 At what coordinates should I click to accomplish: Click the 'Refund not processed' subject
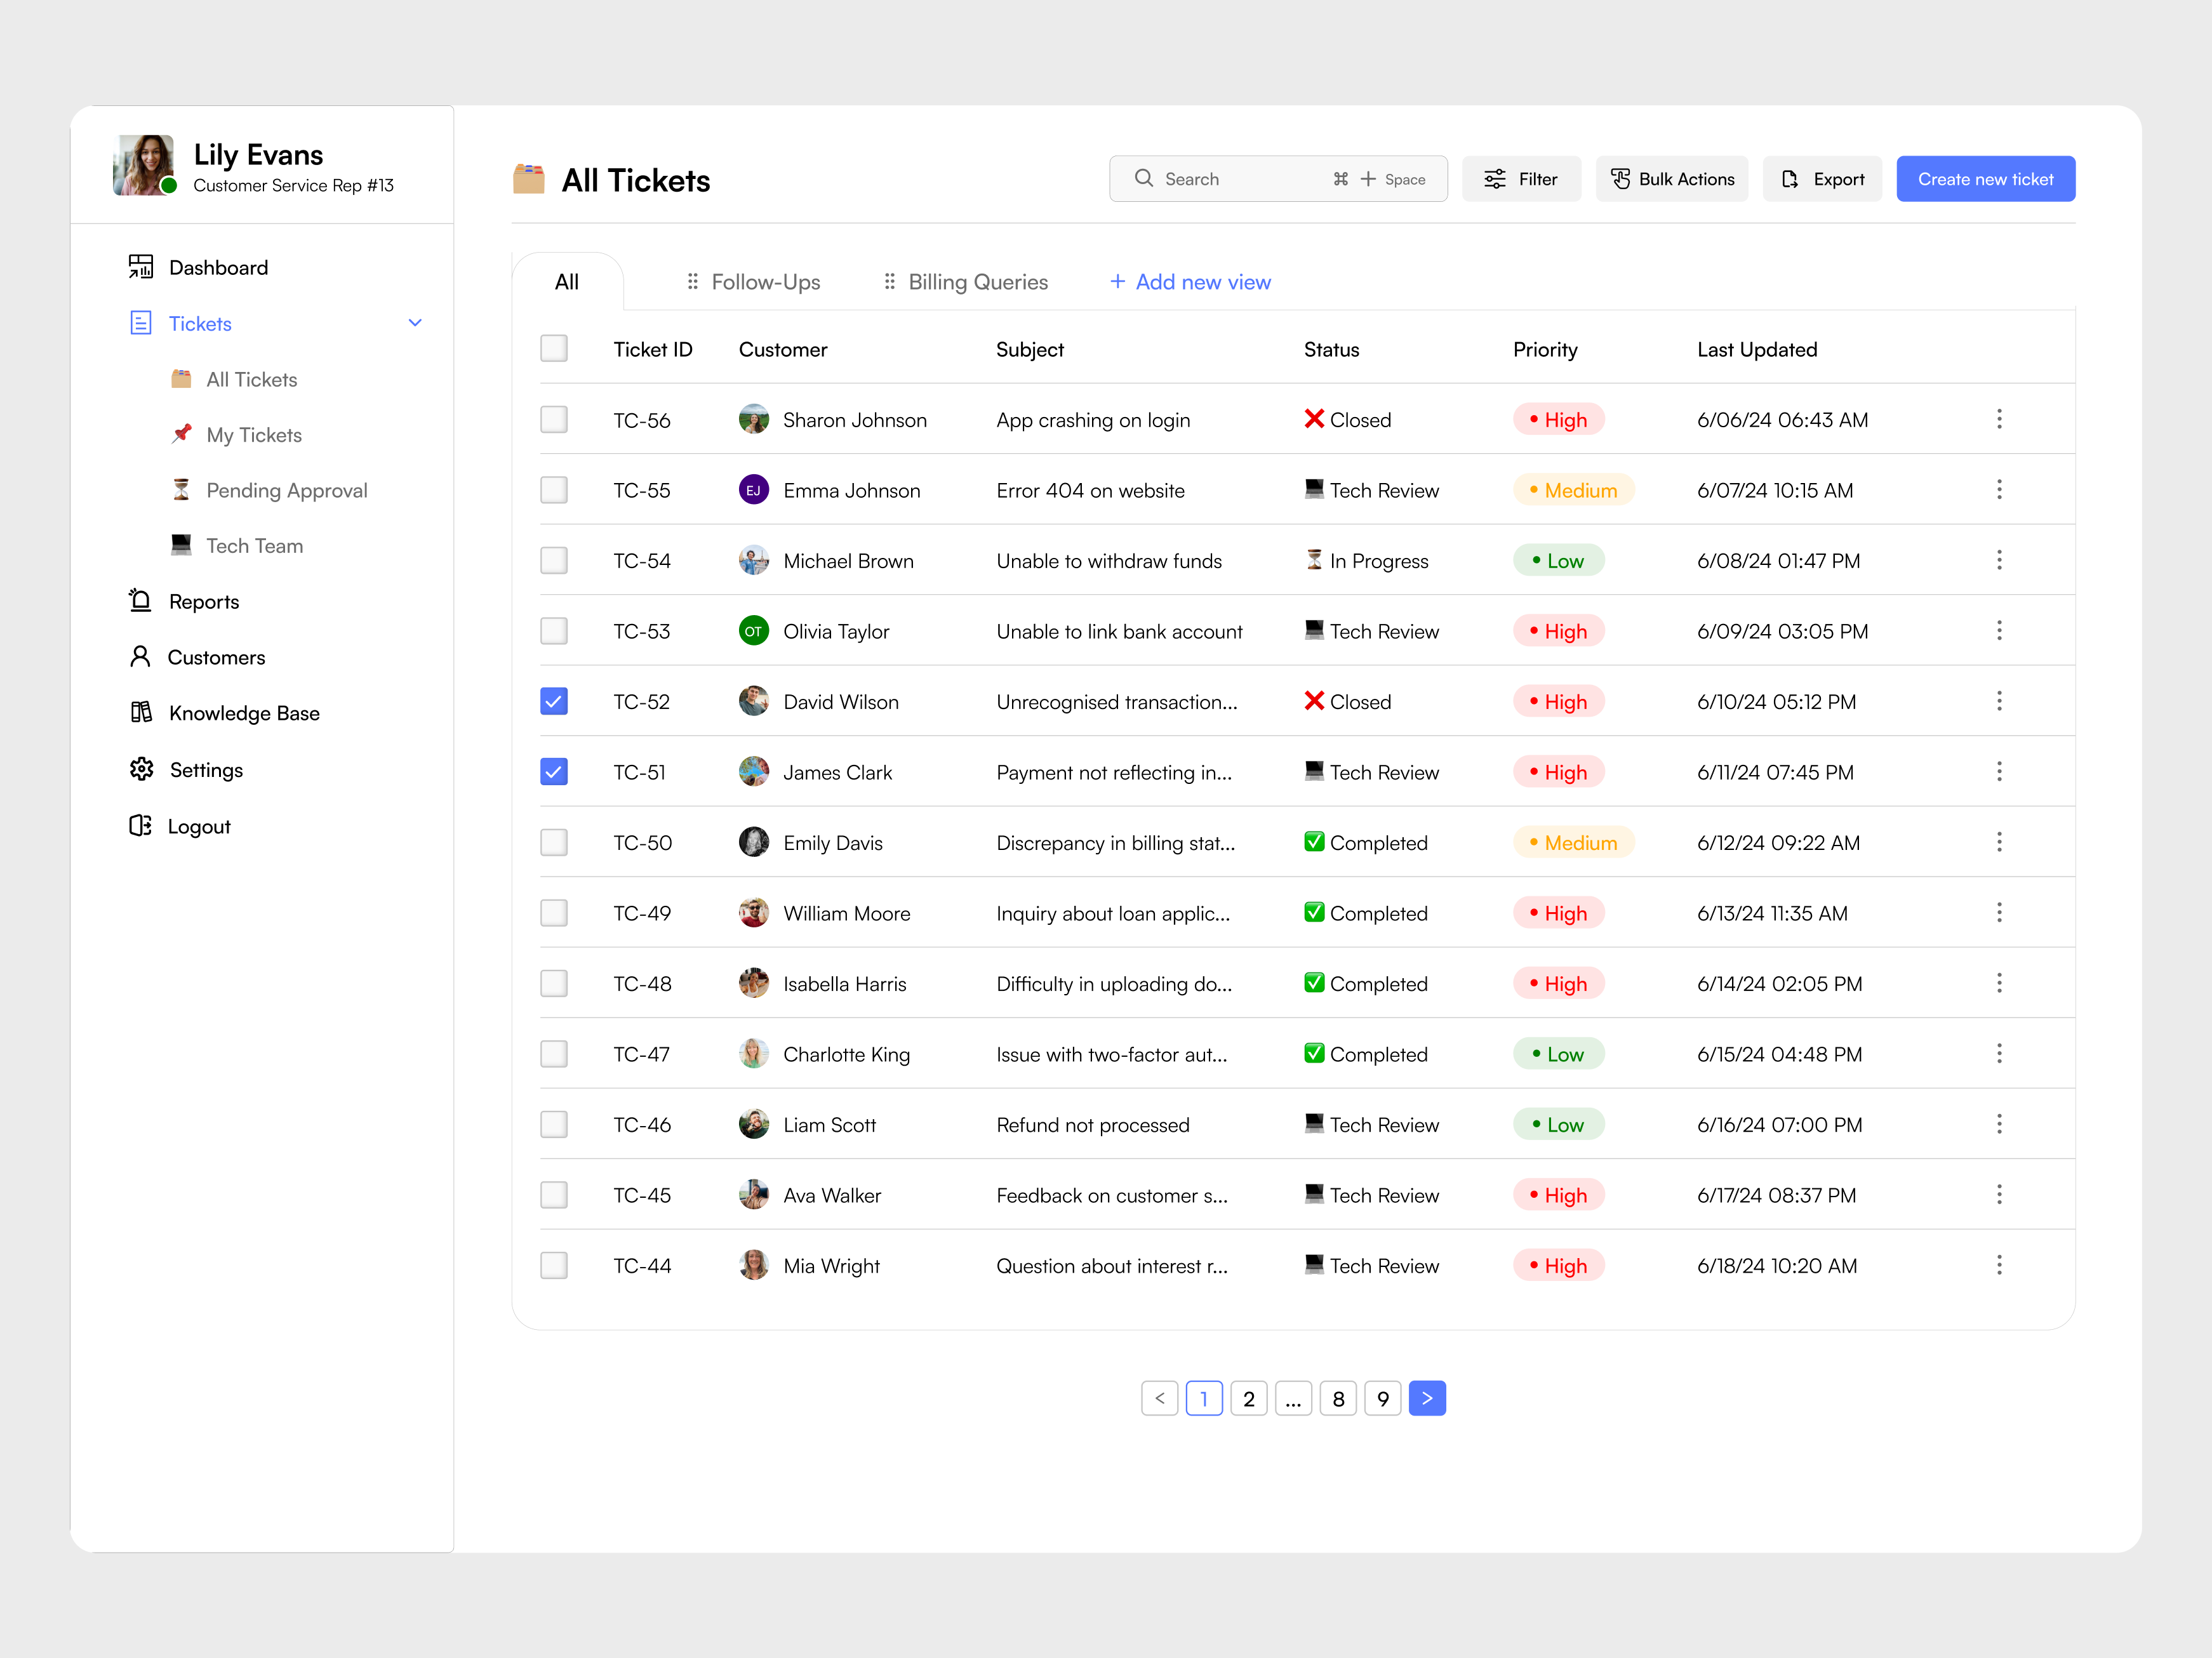click(1093, 1125)
